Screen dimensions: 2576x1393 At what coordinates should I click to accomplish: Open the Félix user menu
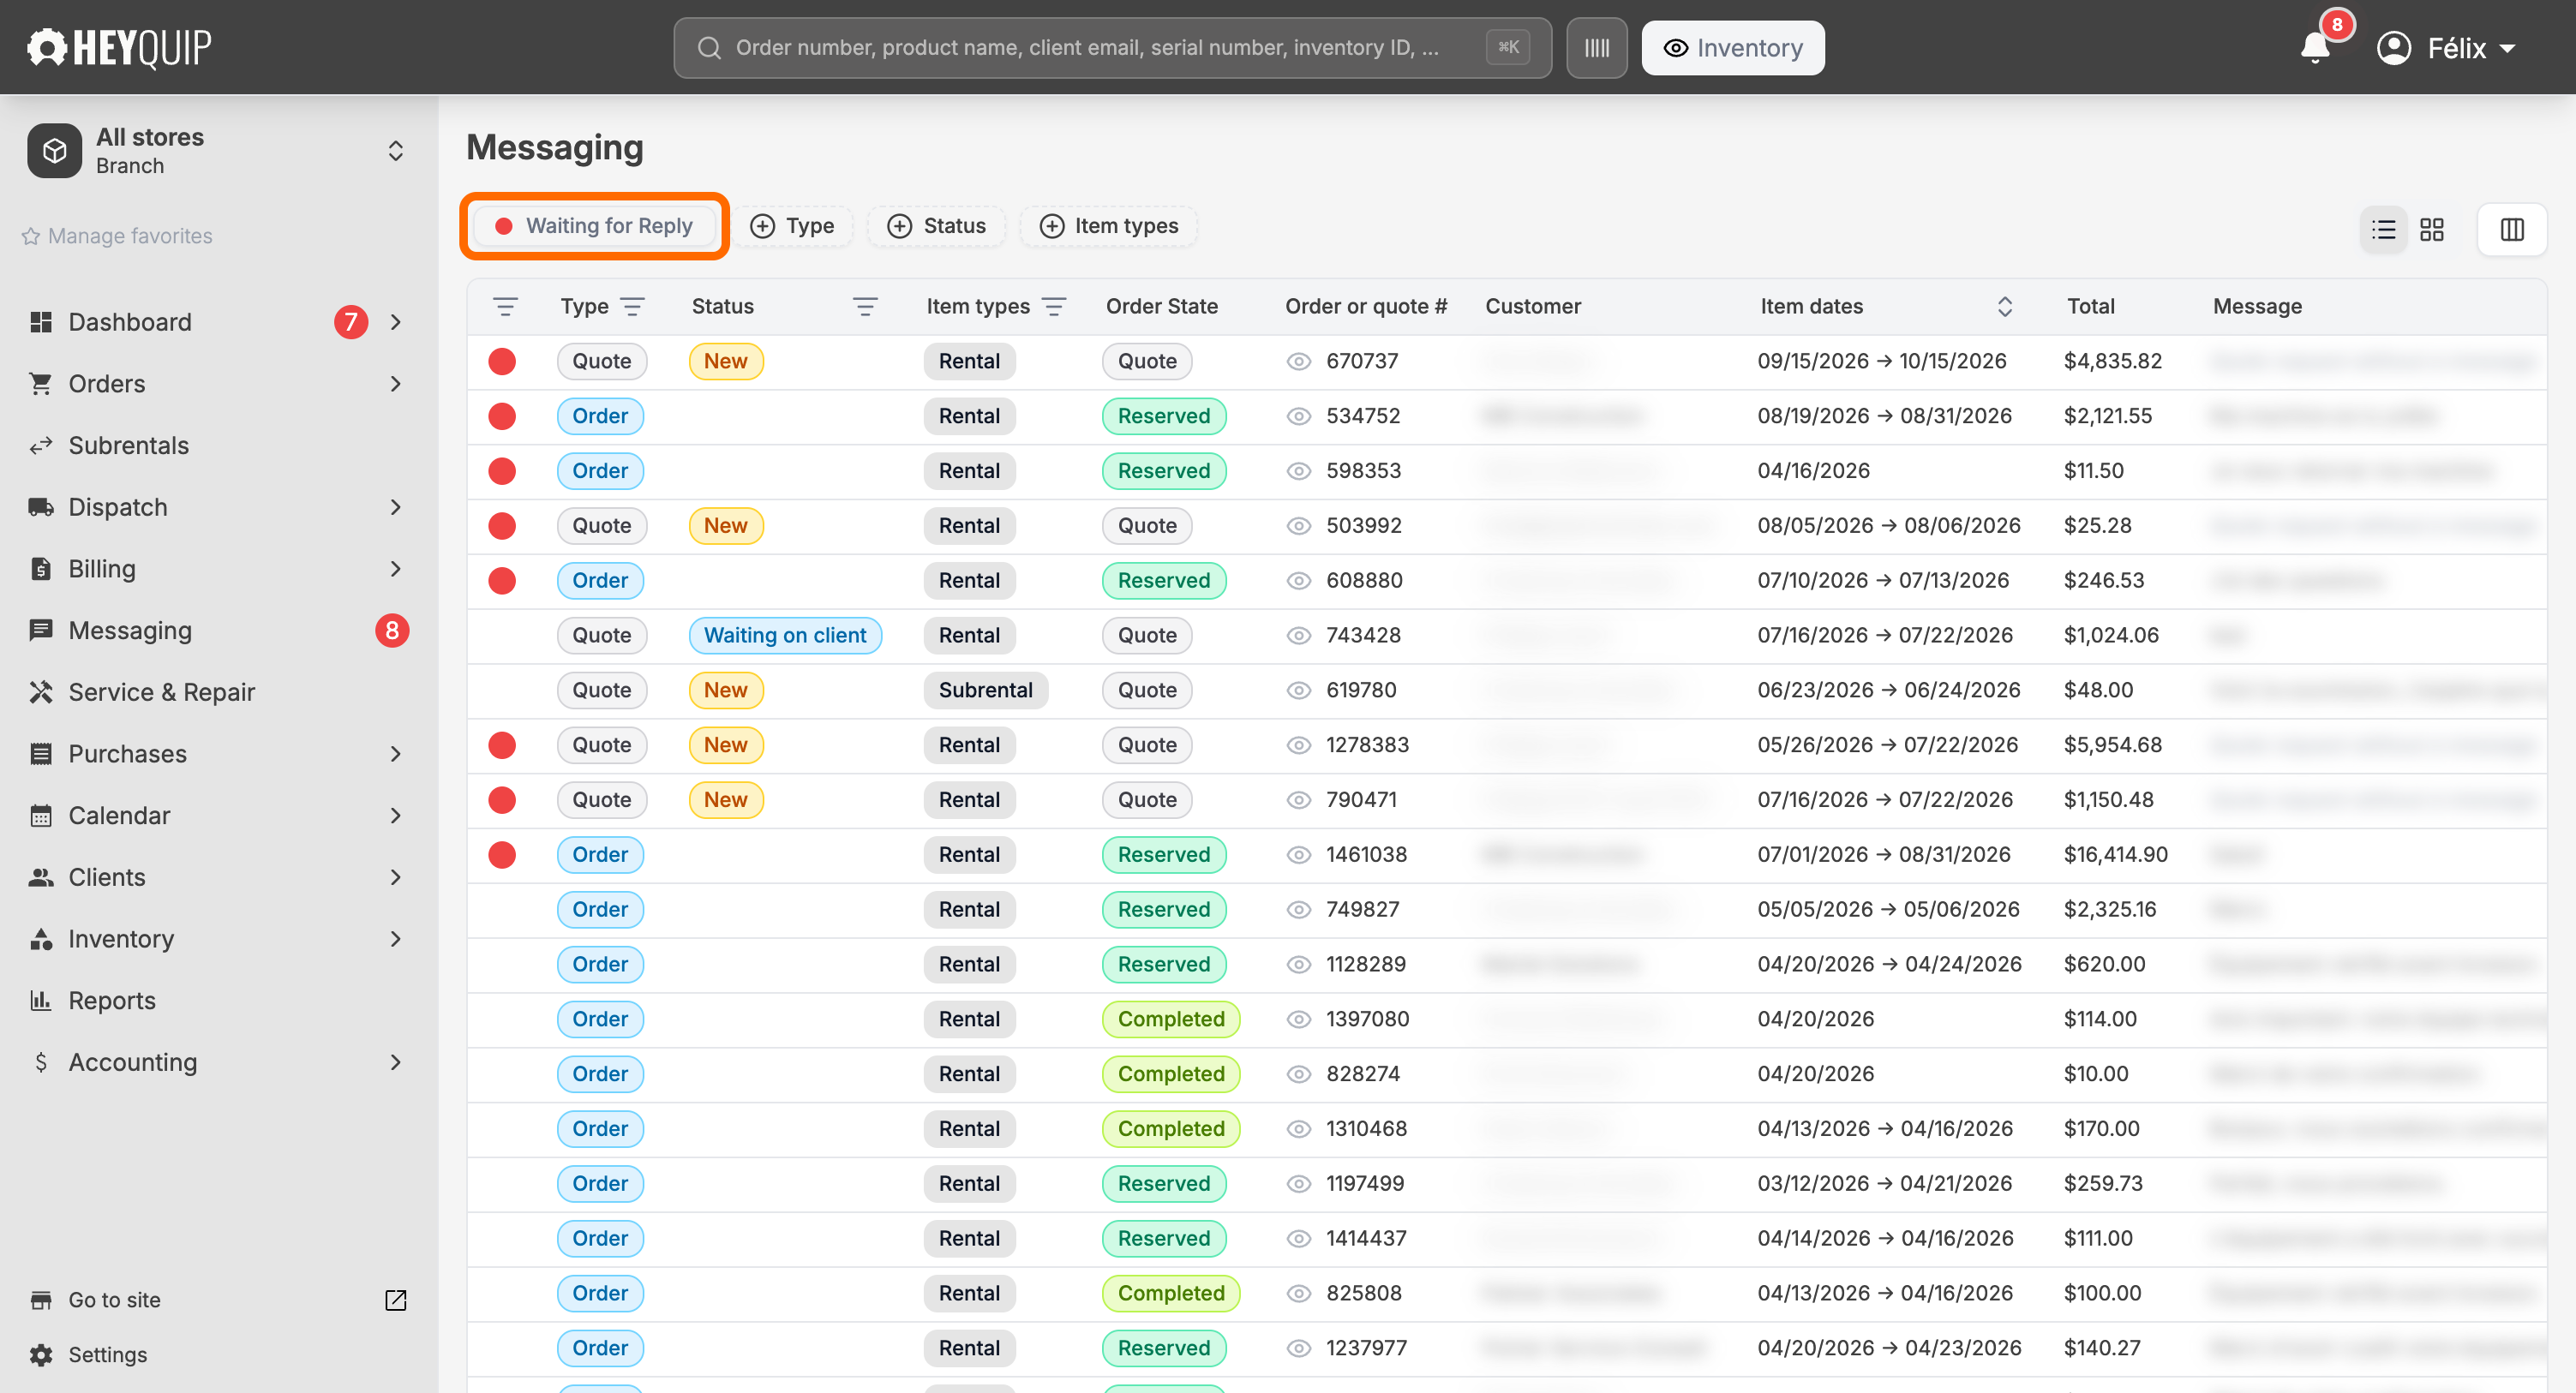[x=2446, y=48]
